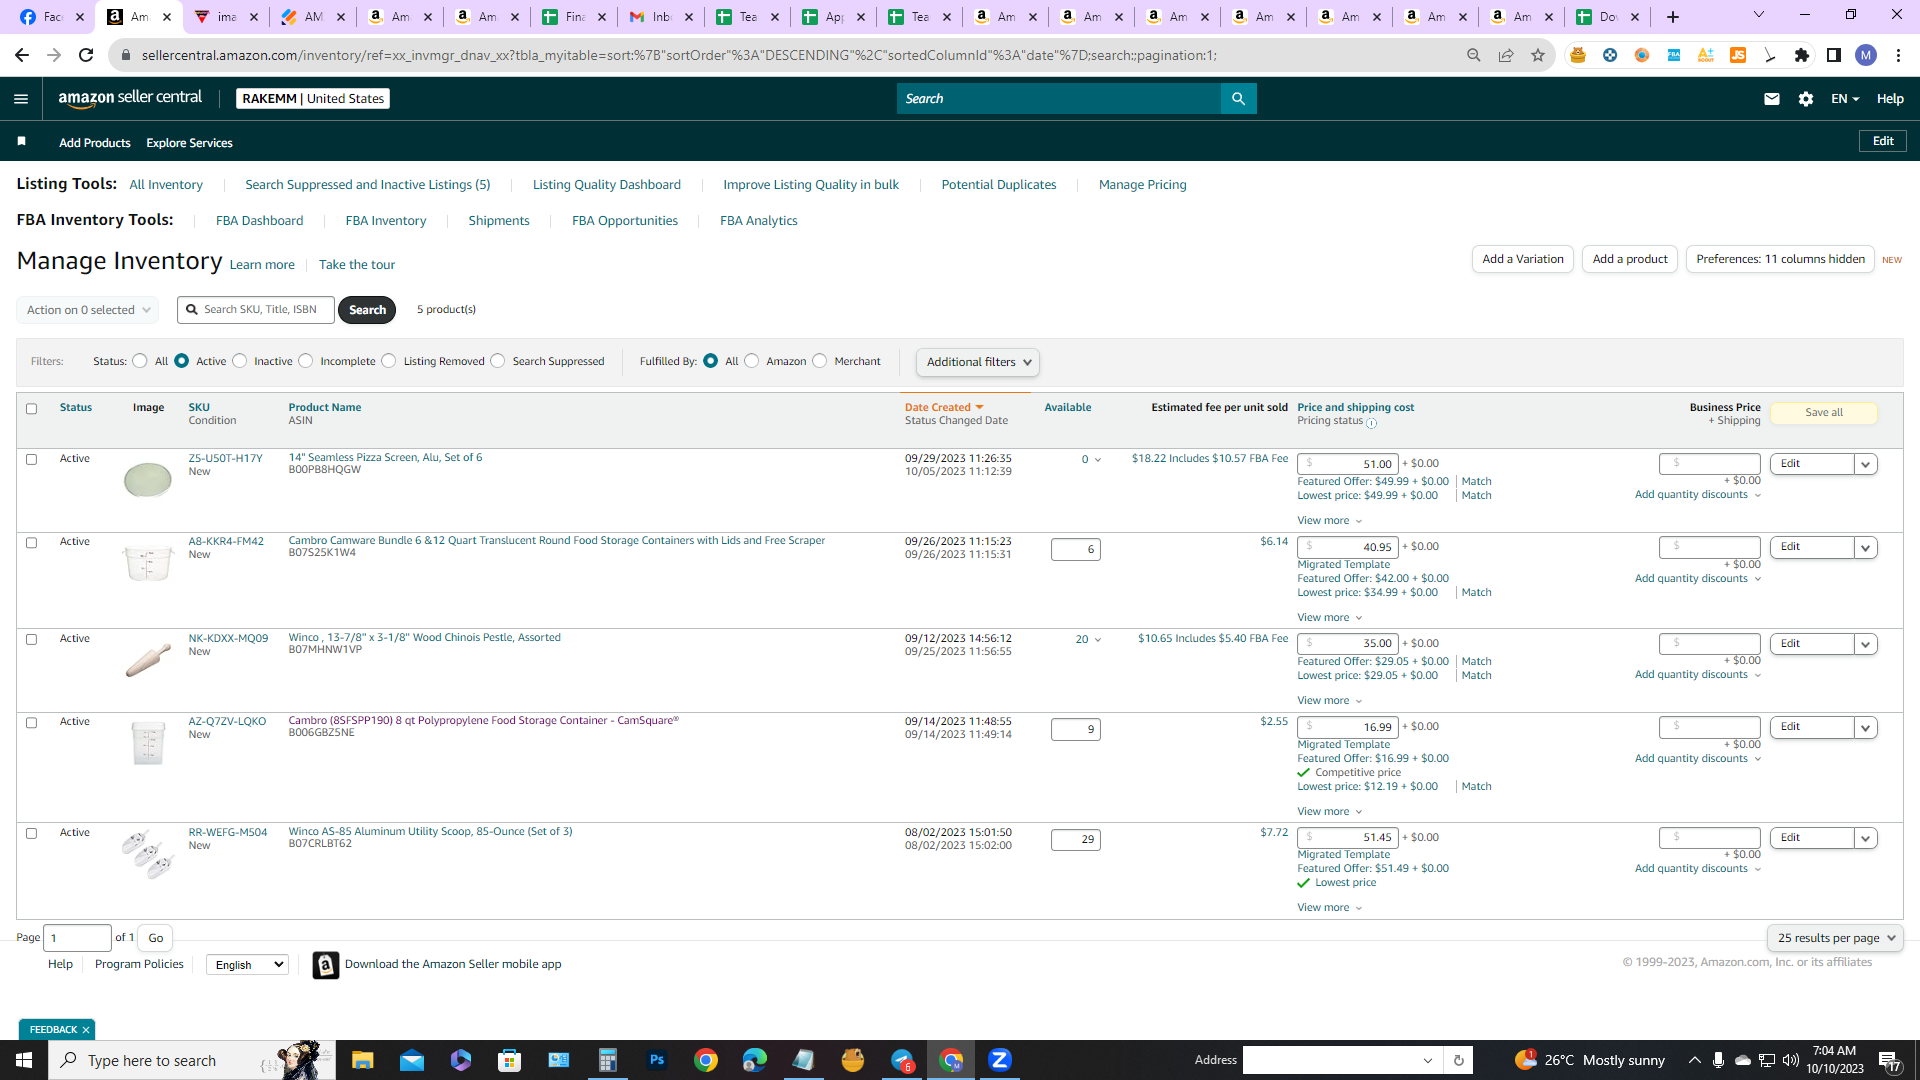Open the Action on 0 selected dropdown
The height and width of the screenshot is (1080, 1920).
88,310
